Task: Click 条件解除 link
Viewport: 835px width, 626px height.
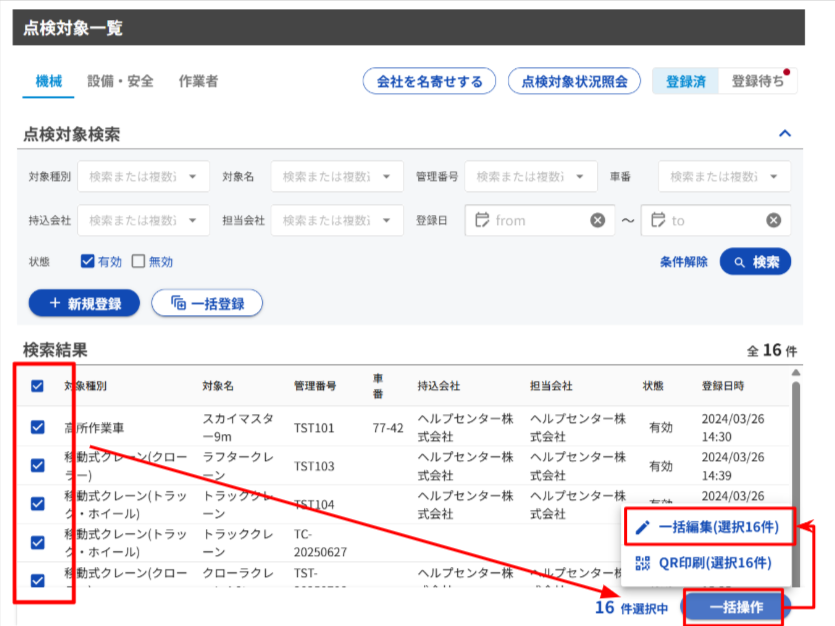Action: (684, 262)
